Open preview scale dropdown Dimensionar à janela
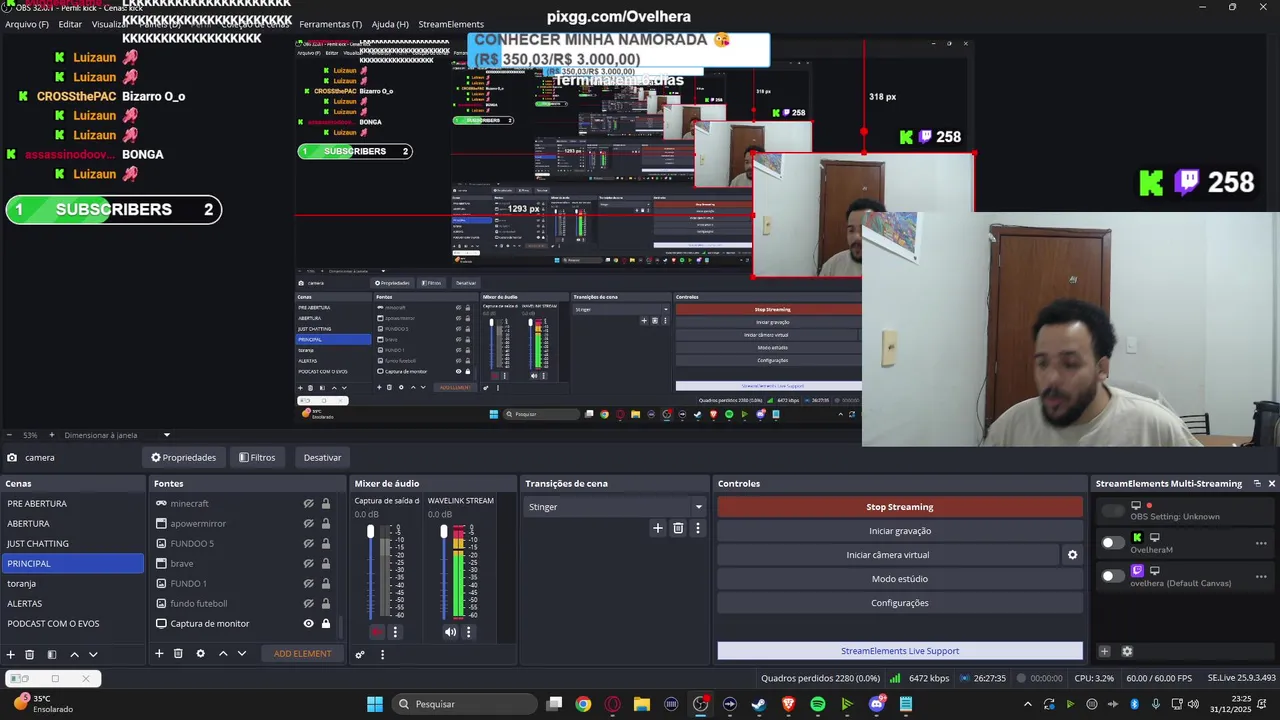Image resolution: width=1280 pixels, height=720 pixels. 117,435
